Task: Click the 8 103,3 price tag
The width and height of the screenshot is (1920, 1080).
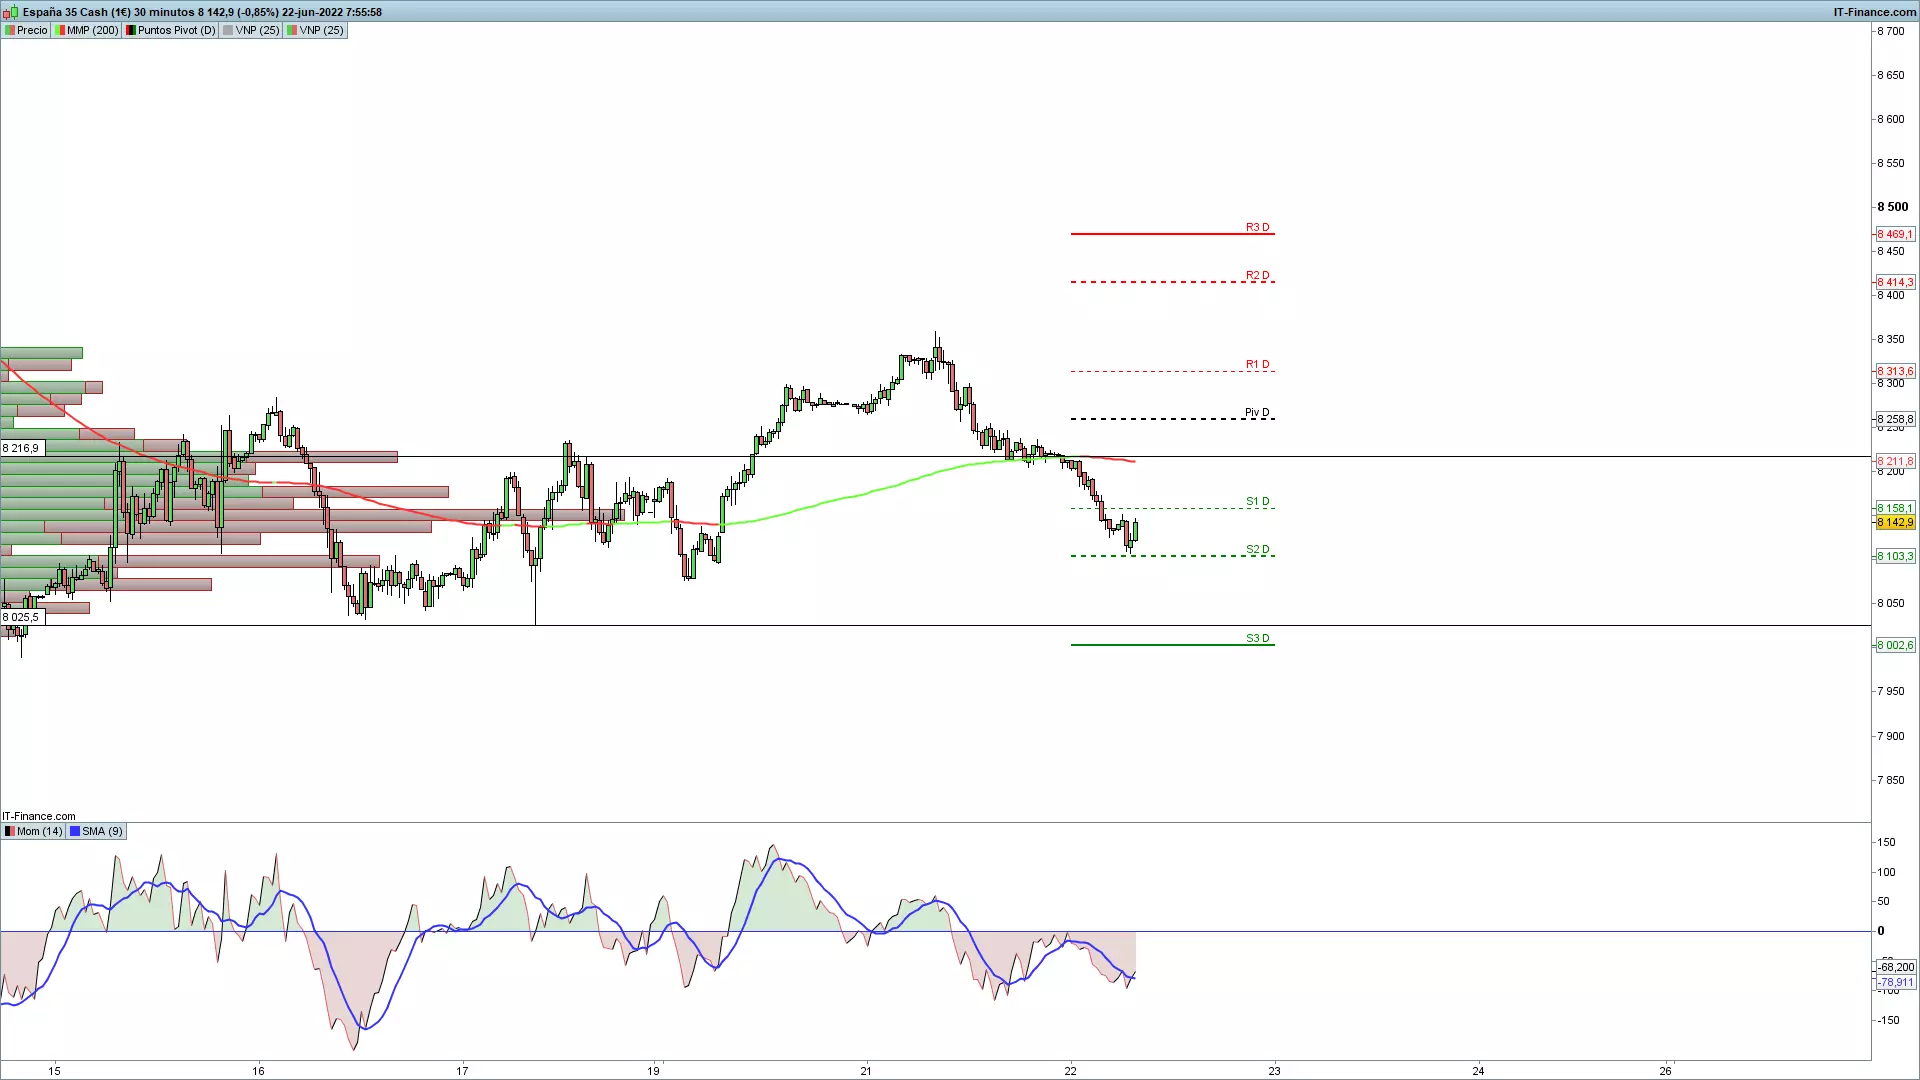Action: pos(1895,556)
